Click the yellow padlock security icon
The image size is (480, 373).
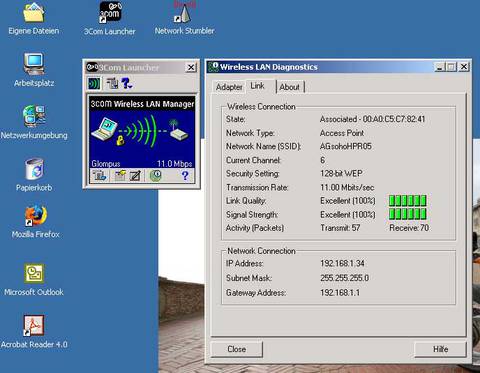pos(120,140)
